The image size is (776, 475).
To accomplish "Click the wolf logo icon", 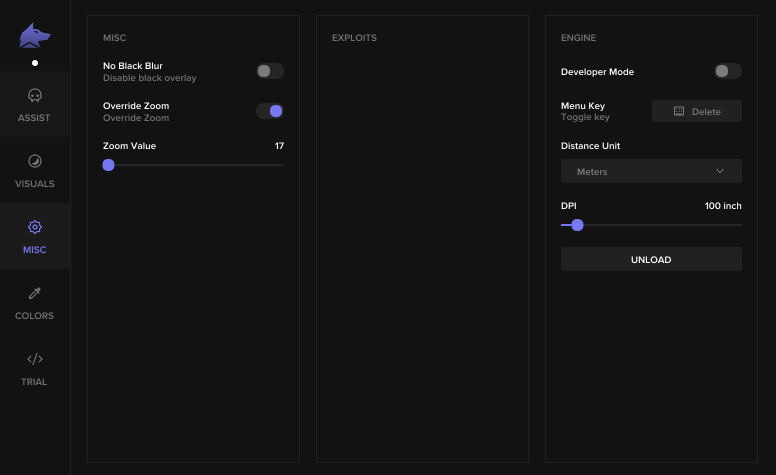I will click(x=35, y=37).
